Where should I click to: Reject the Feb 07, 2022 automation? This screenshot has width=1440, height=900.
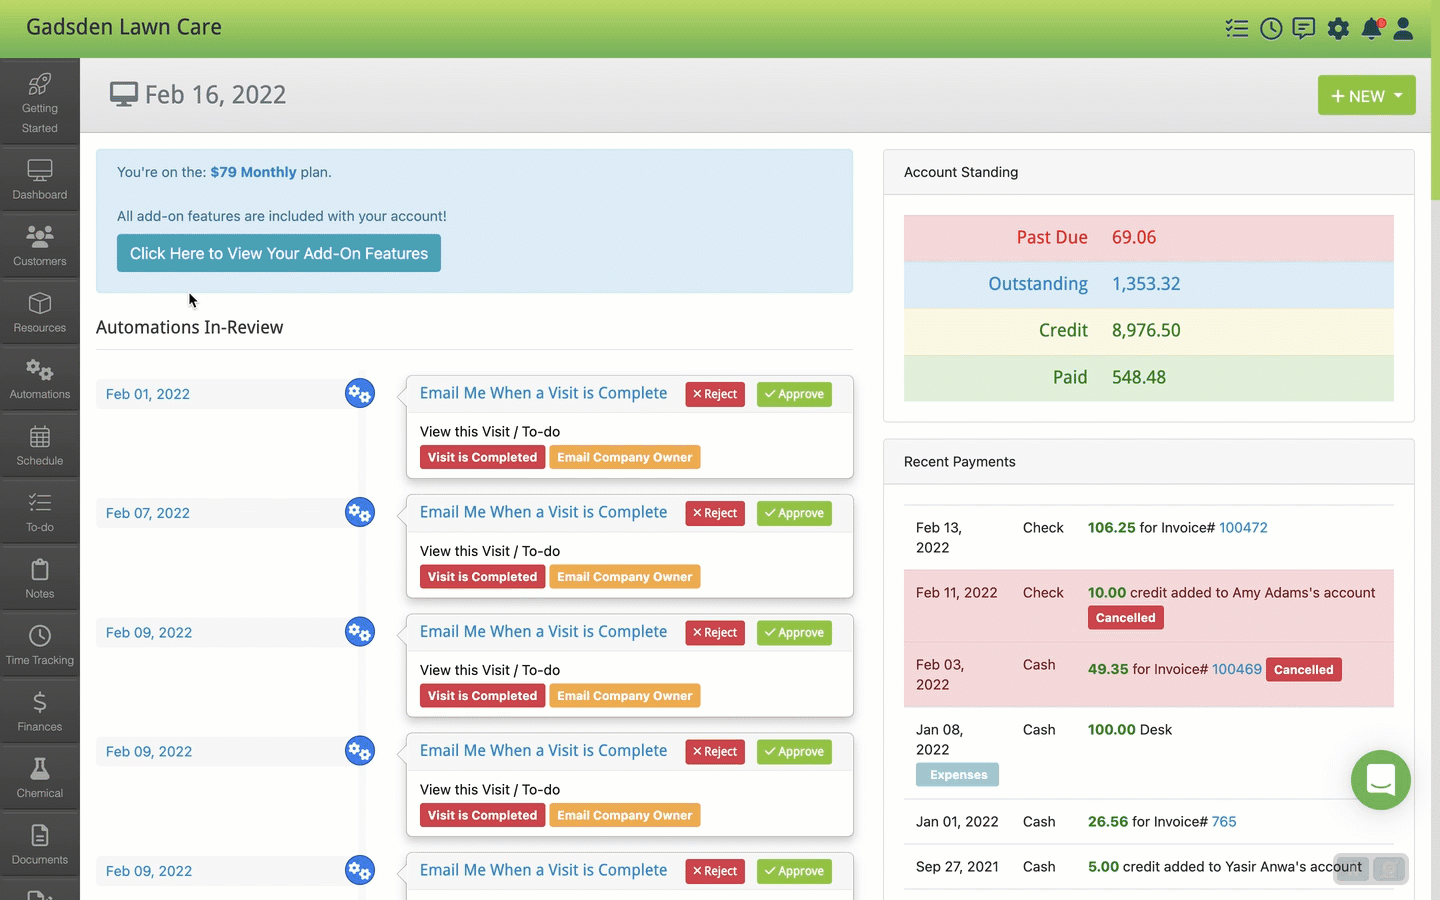tap(715, 513)
